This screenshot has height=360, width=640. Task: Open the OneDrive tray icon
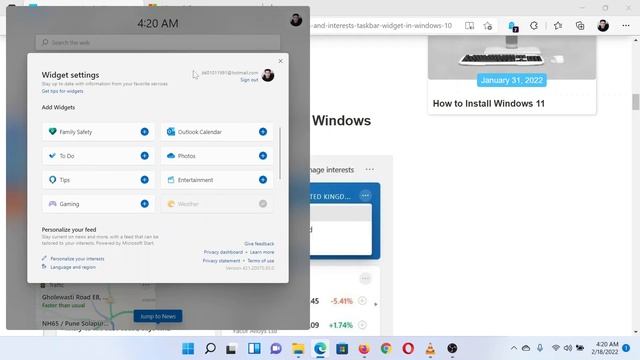pos(526,348)
